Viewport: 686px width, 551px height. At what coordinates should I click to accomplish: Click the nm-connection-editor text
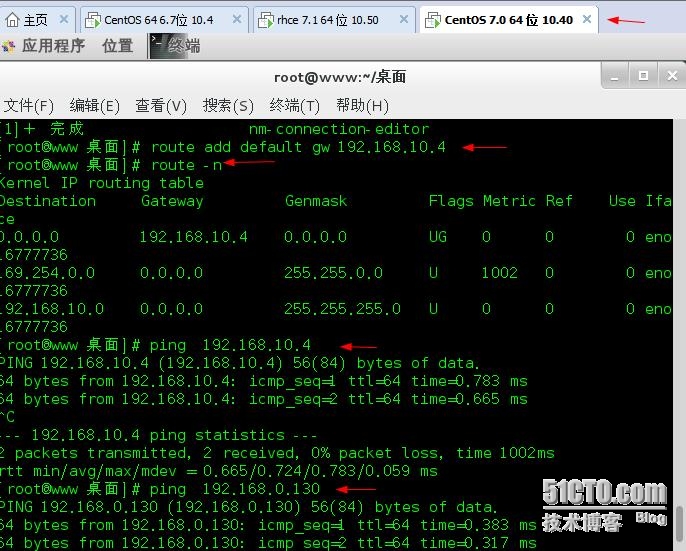pos(339,129)
